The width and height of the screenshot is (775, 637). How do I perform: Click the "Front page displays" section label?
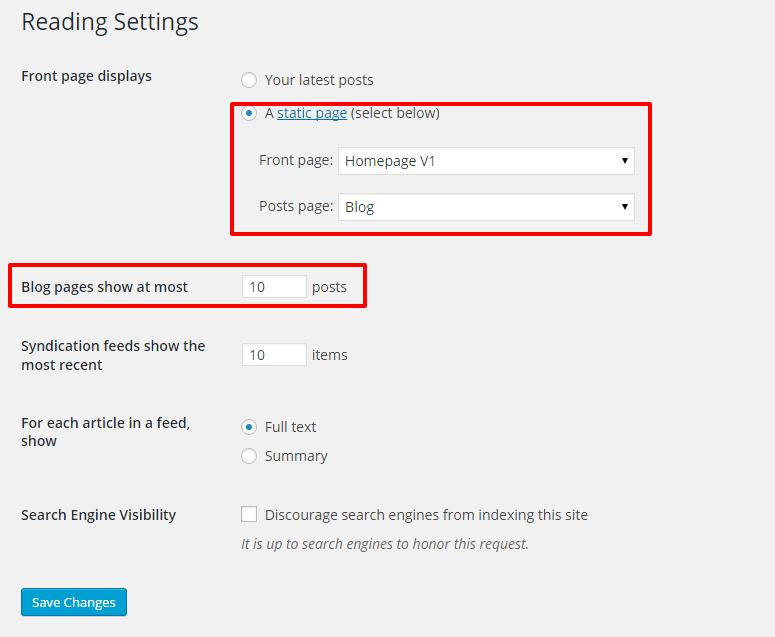click(x=86, y=76)
